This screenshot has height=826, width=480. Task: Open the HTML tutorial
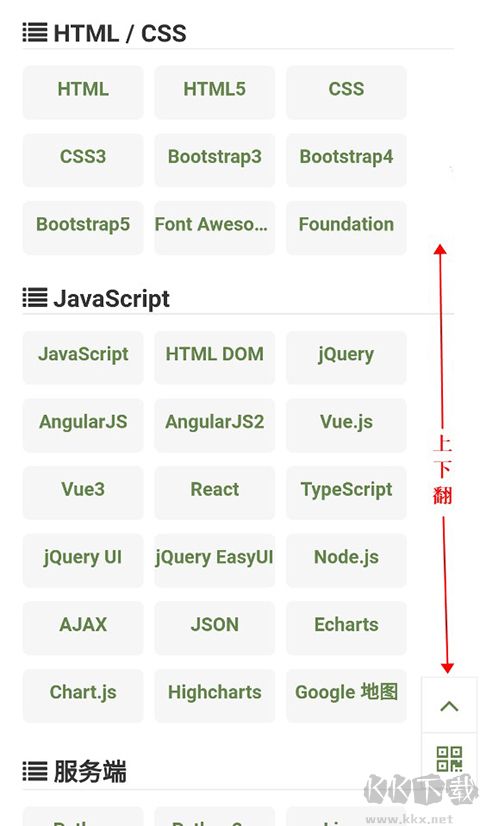pos(83,92)
